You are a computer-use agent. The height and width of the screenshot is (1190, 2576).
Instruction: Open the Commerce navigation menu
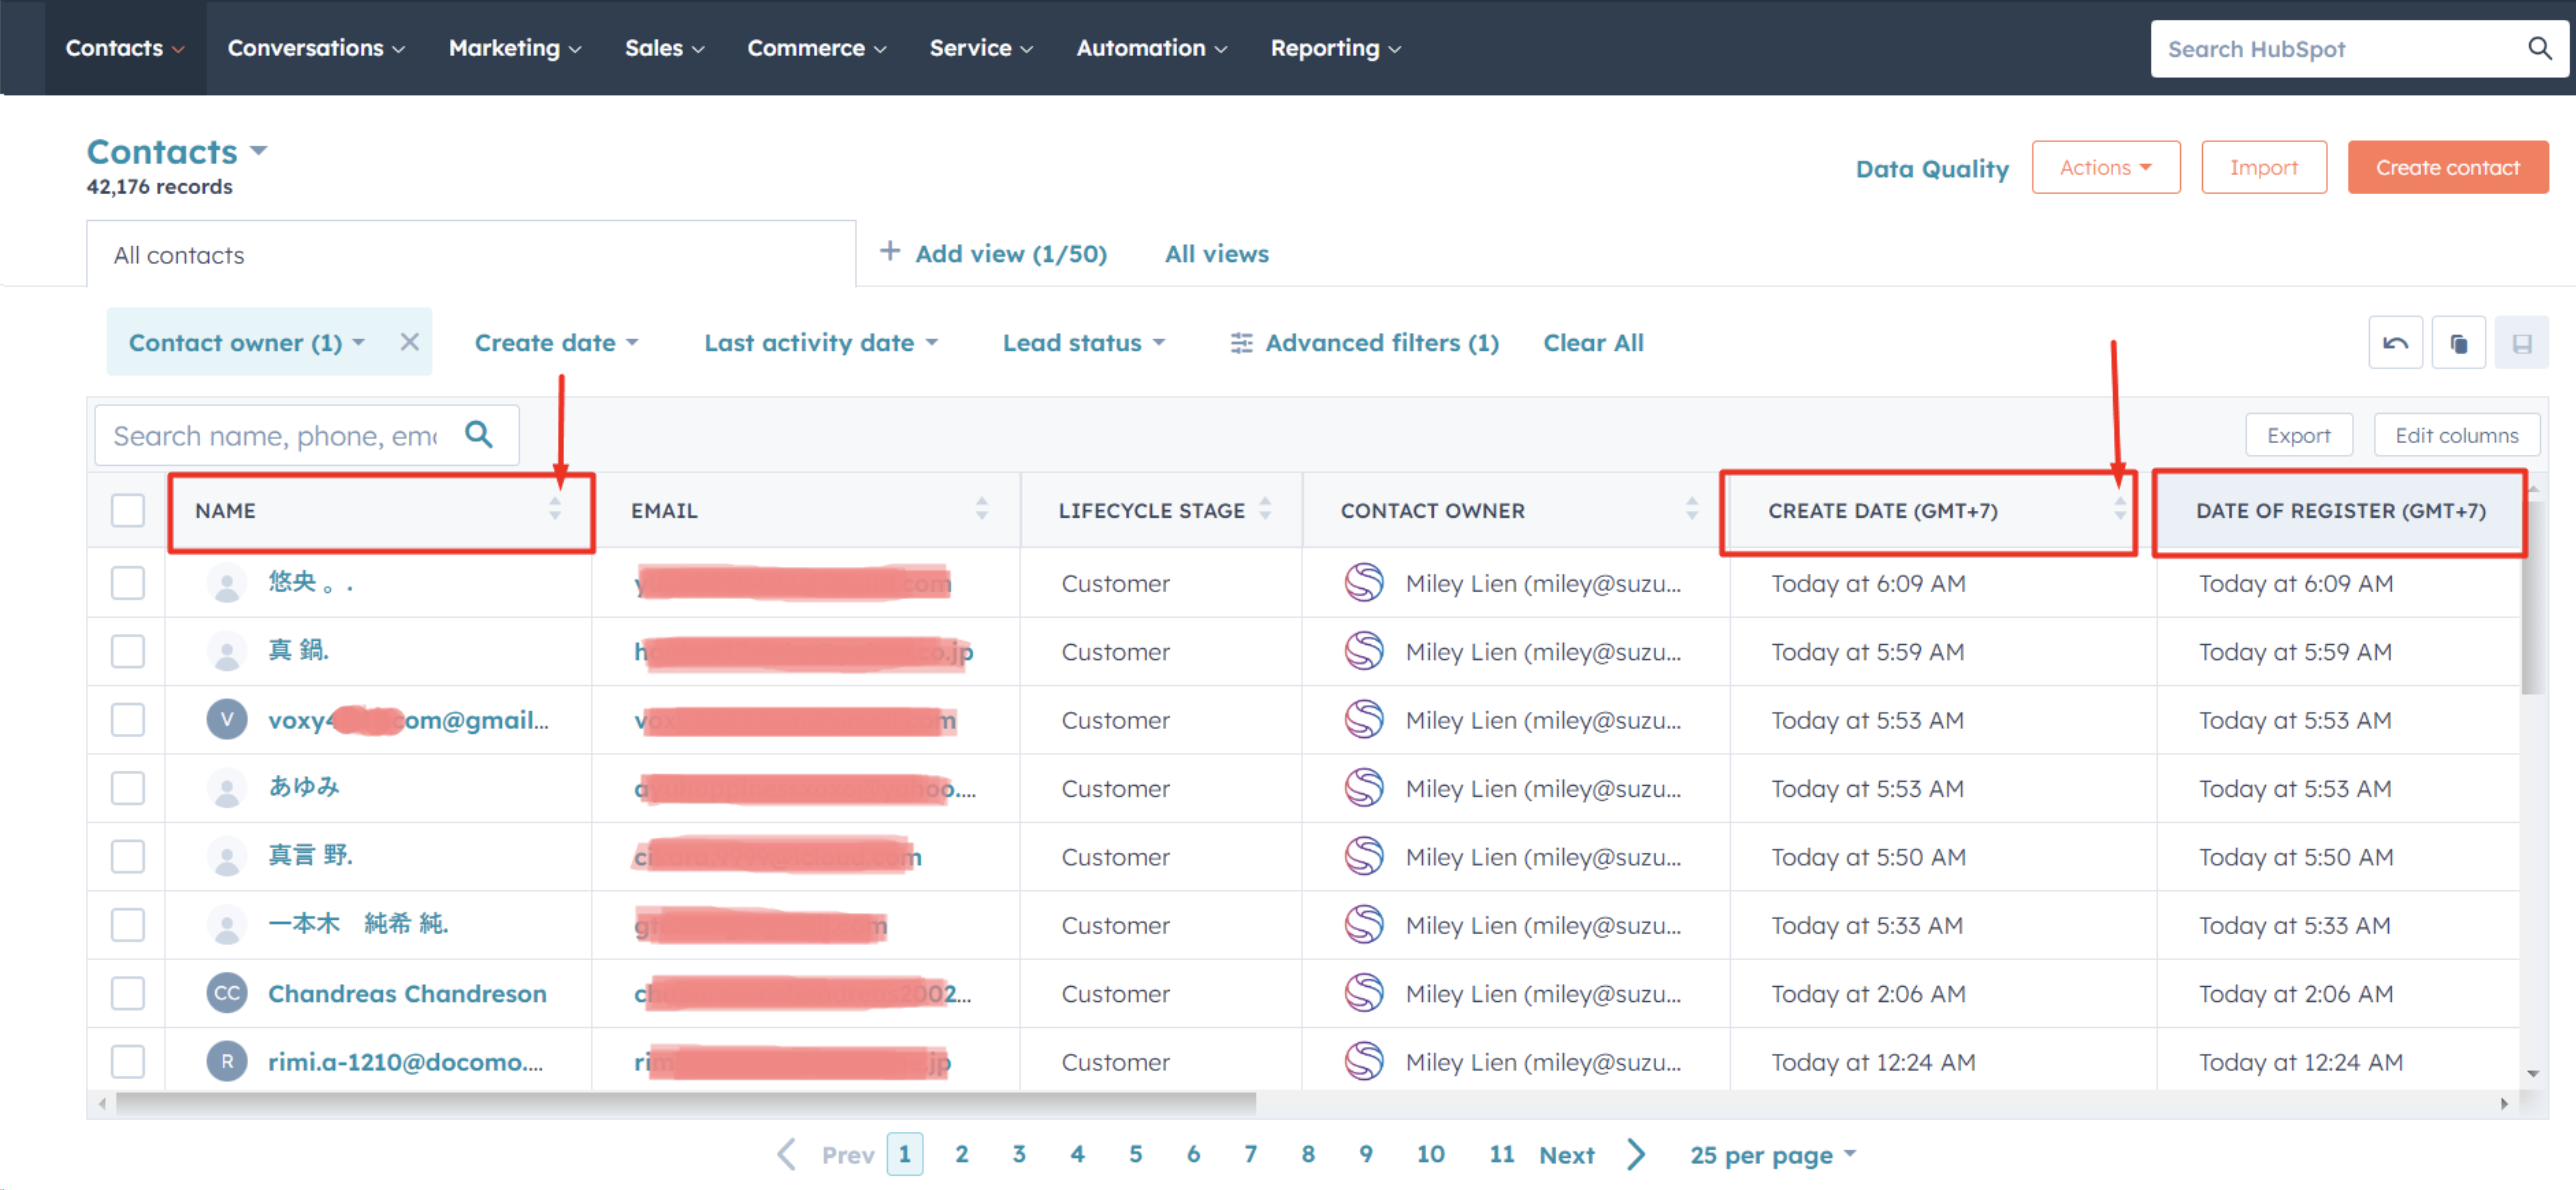click(x=816, y=48)
